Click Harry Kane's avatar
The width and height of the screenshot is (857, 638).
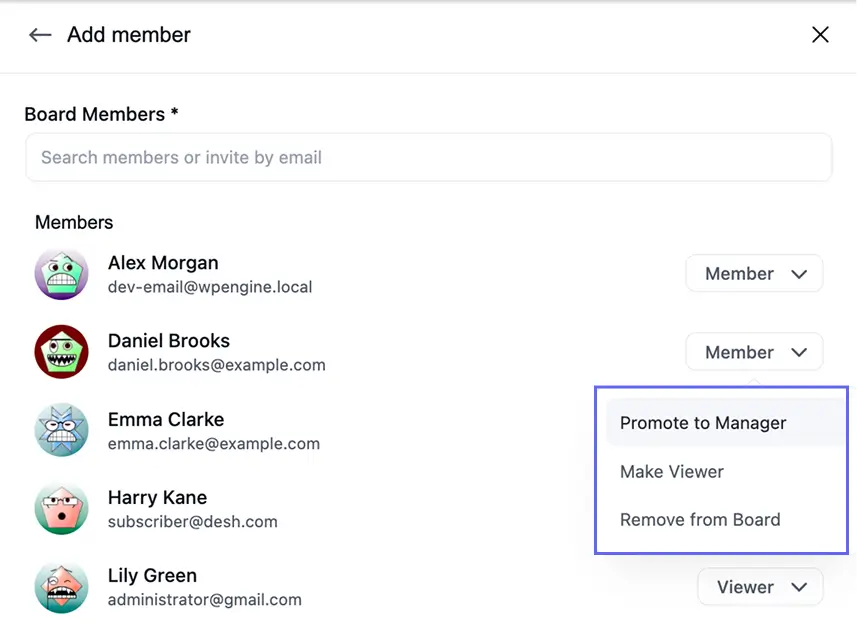[x=62, y=509]
